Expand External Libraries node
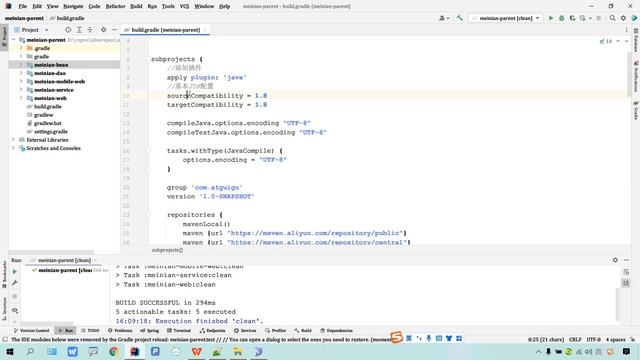The height and width of the screenshot is (360, 640). pos(13,140)
